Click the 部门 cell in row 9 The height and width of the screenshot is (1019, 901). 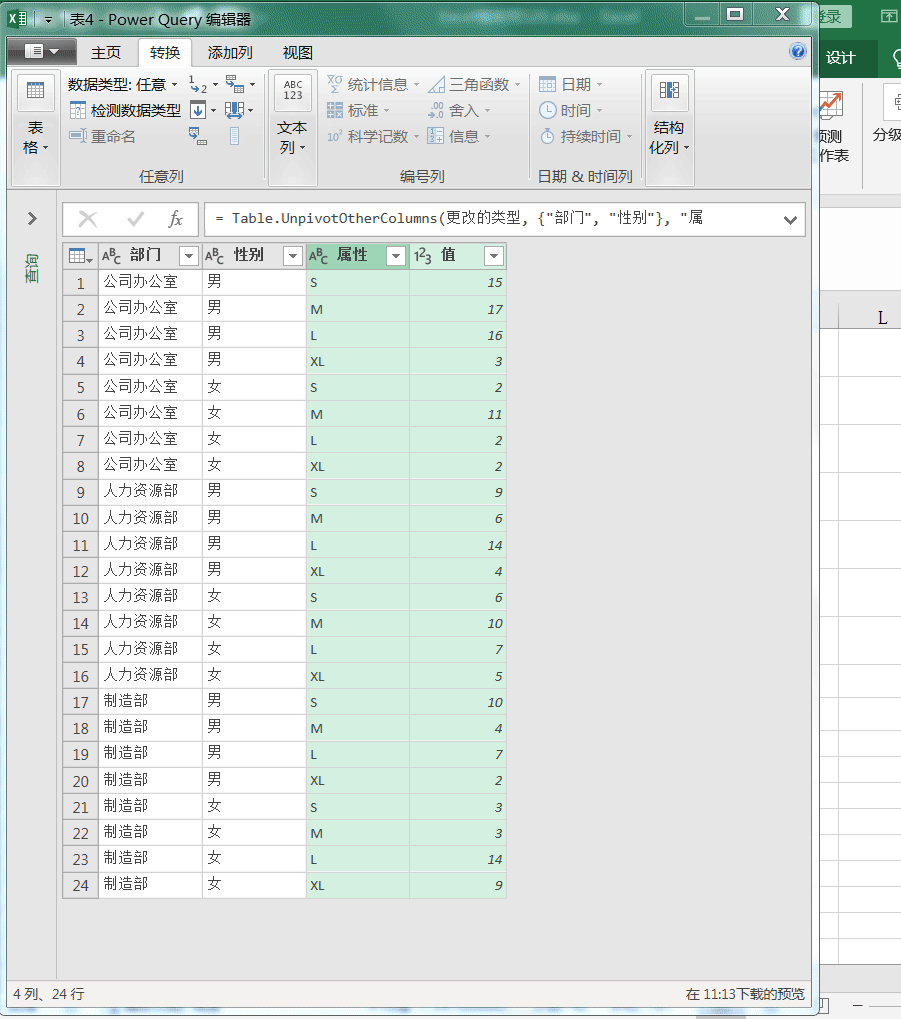click(x=150, y=492)
